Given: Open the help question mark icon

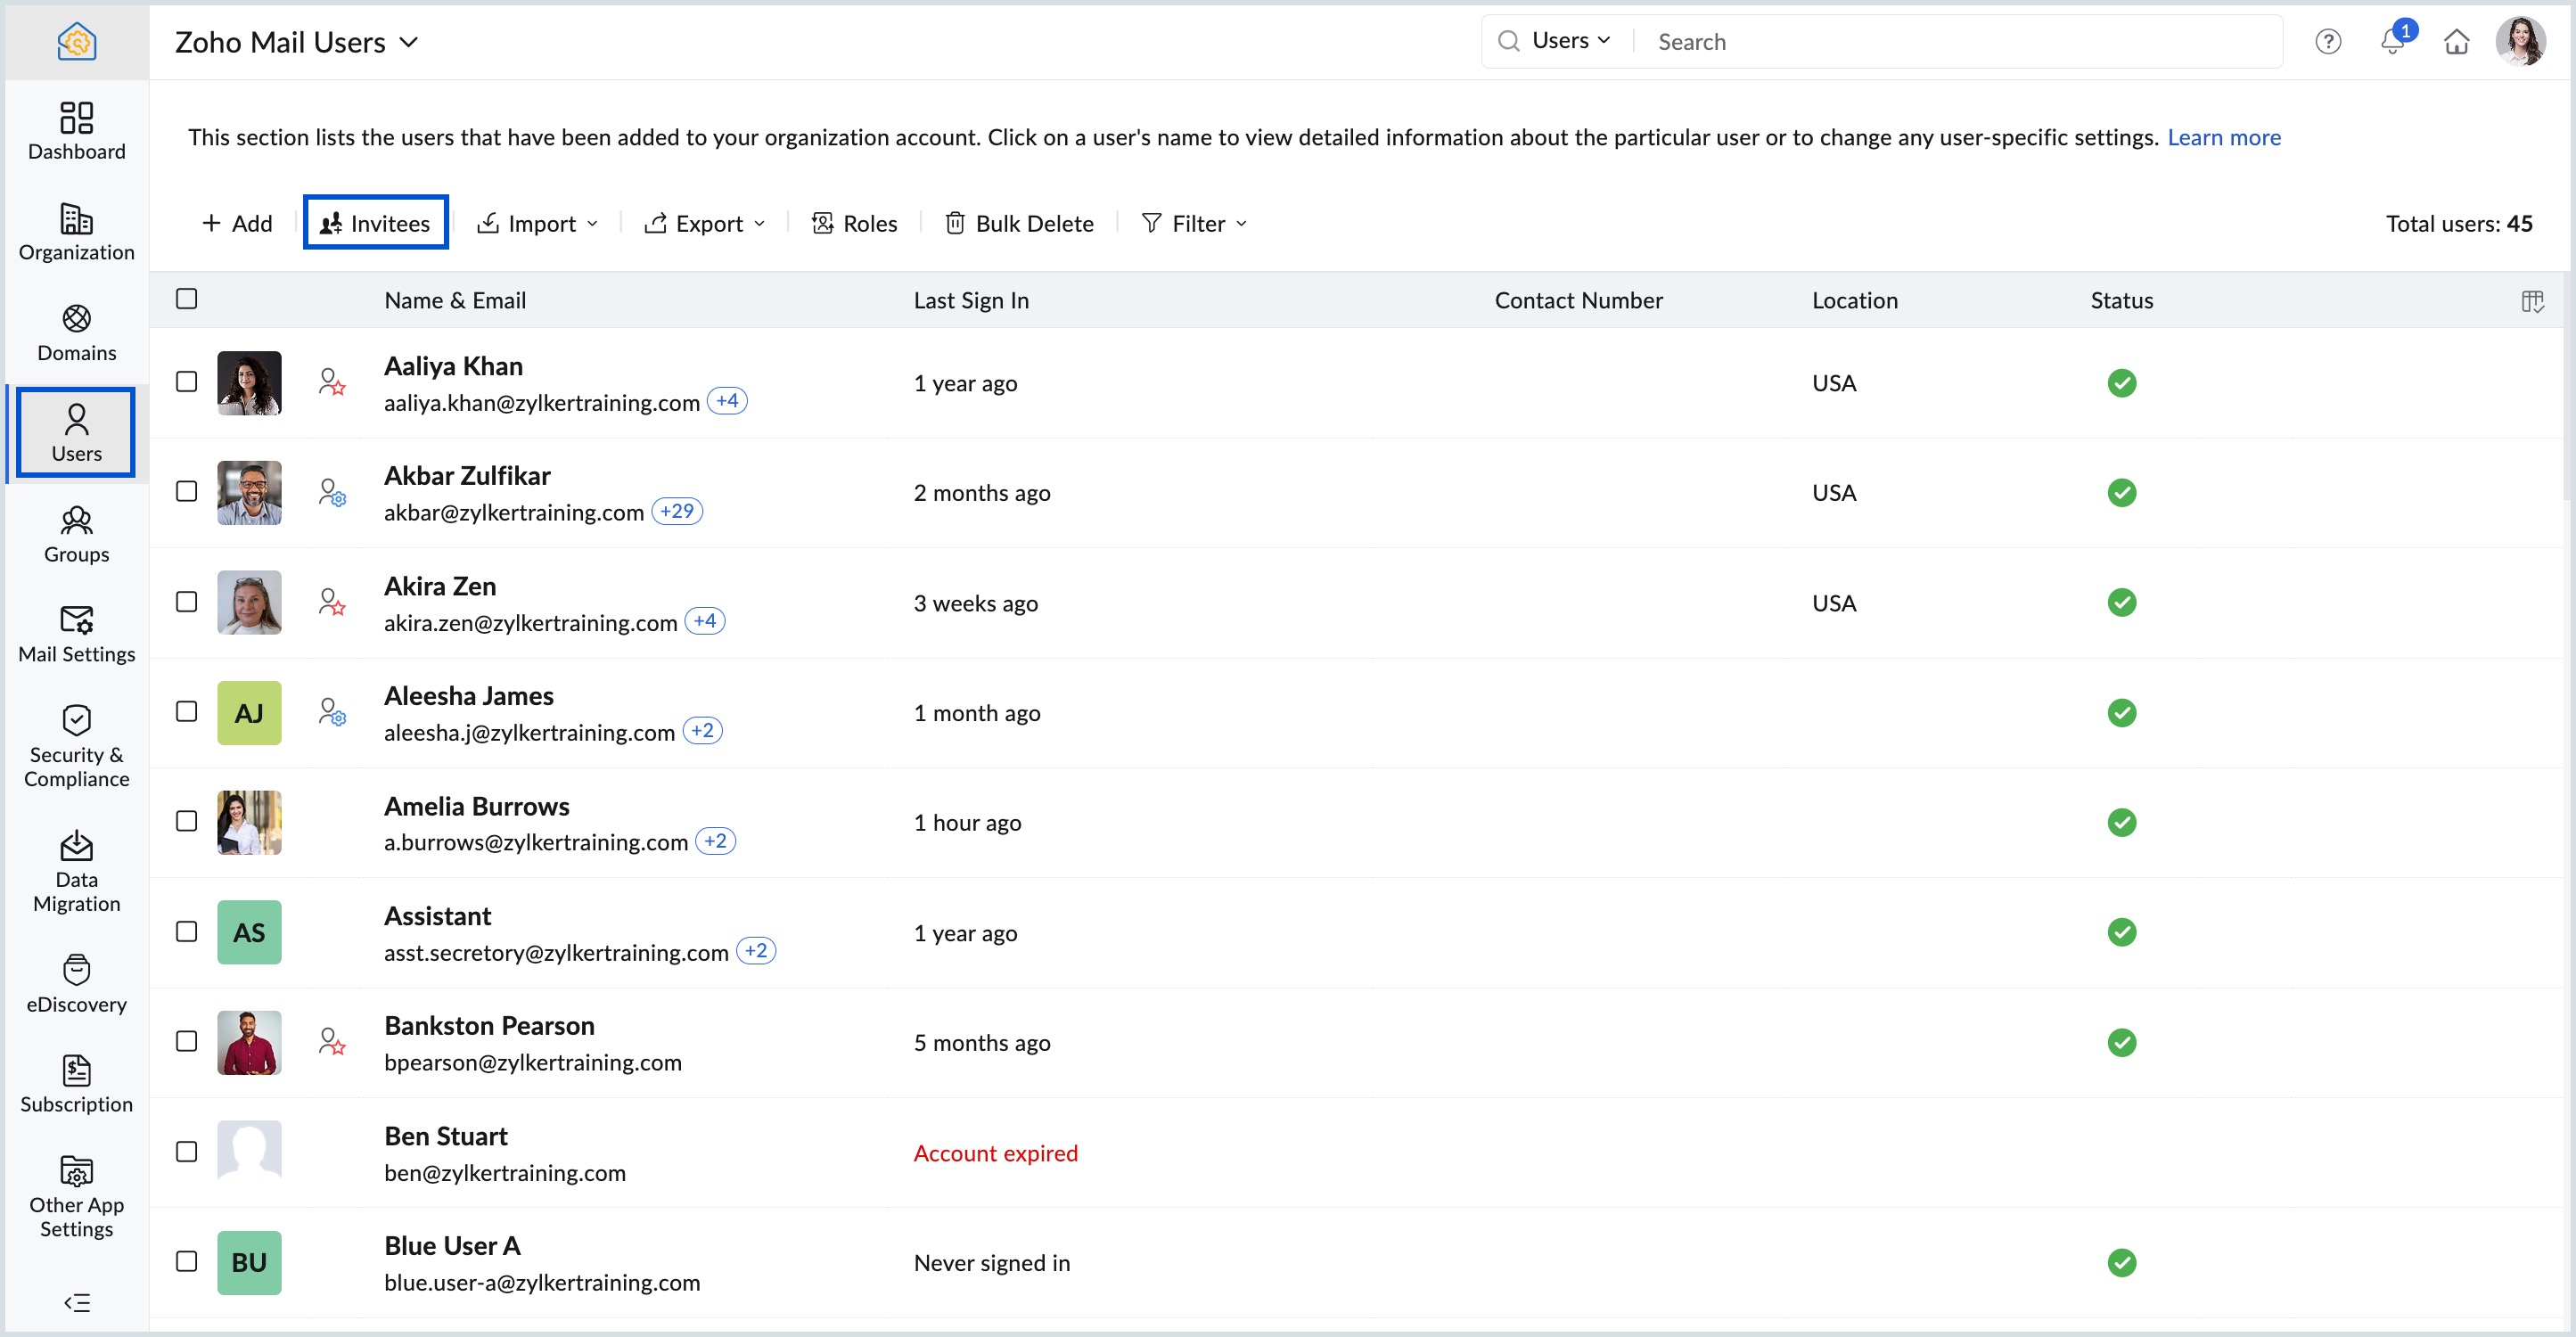Looking at the screenshot, I should [2328, 42].
